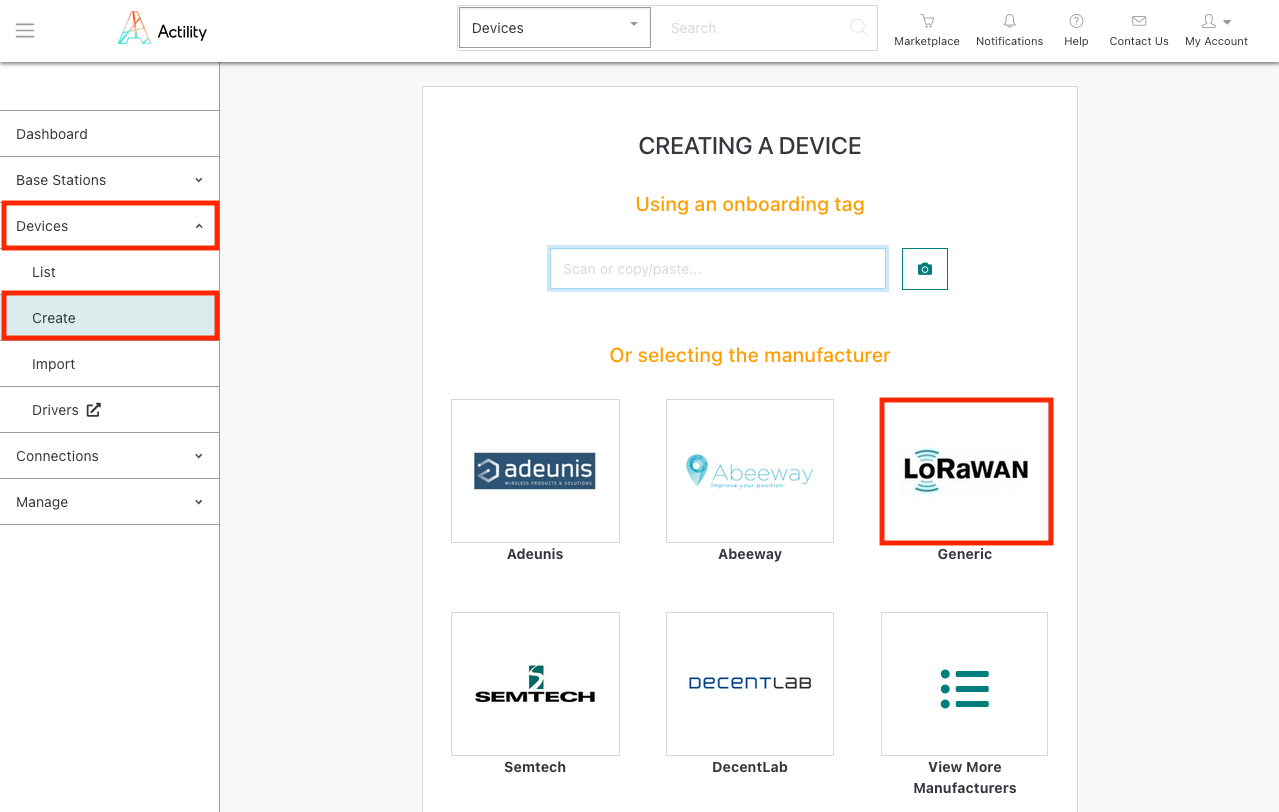Image resolution: width=1279 pixels, height=812 pixels.
Task: Open the Contact Us envelope icon
Action: coord(1139,21)
